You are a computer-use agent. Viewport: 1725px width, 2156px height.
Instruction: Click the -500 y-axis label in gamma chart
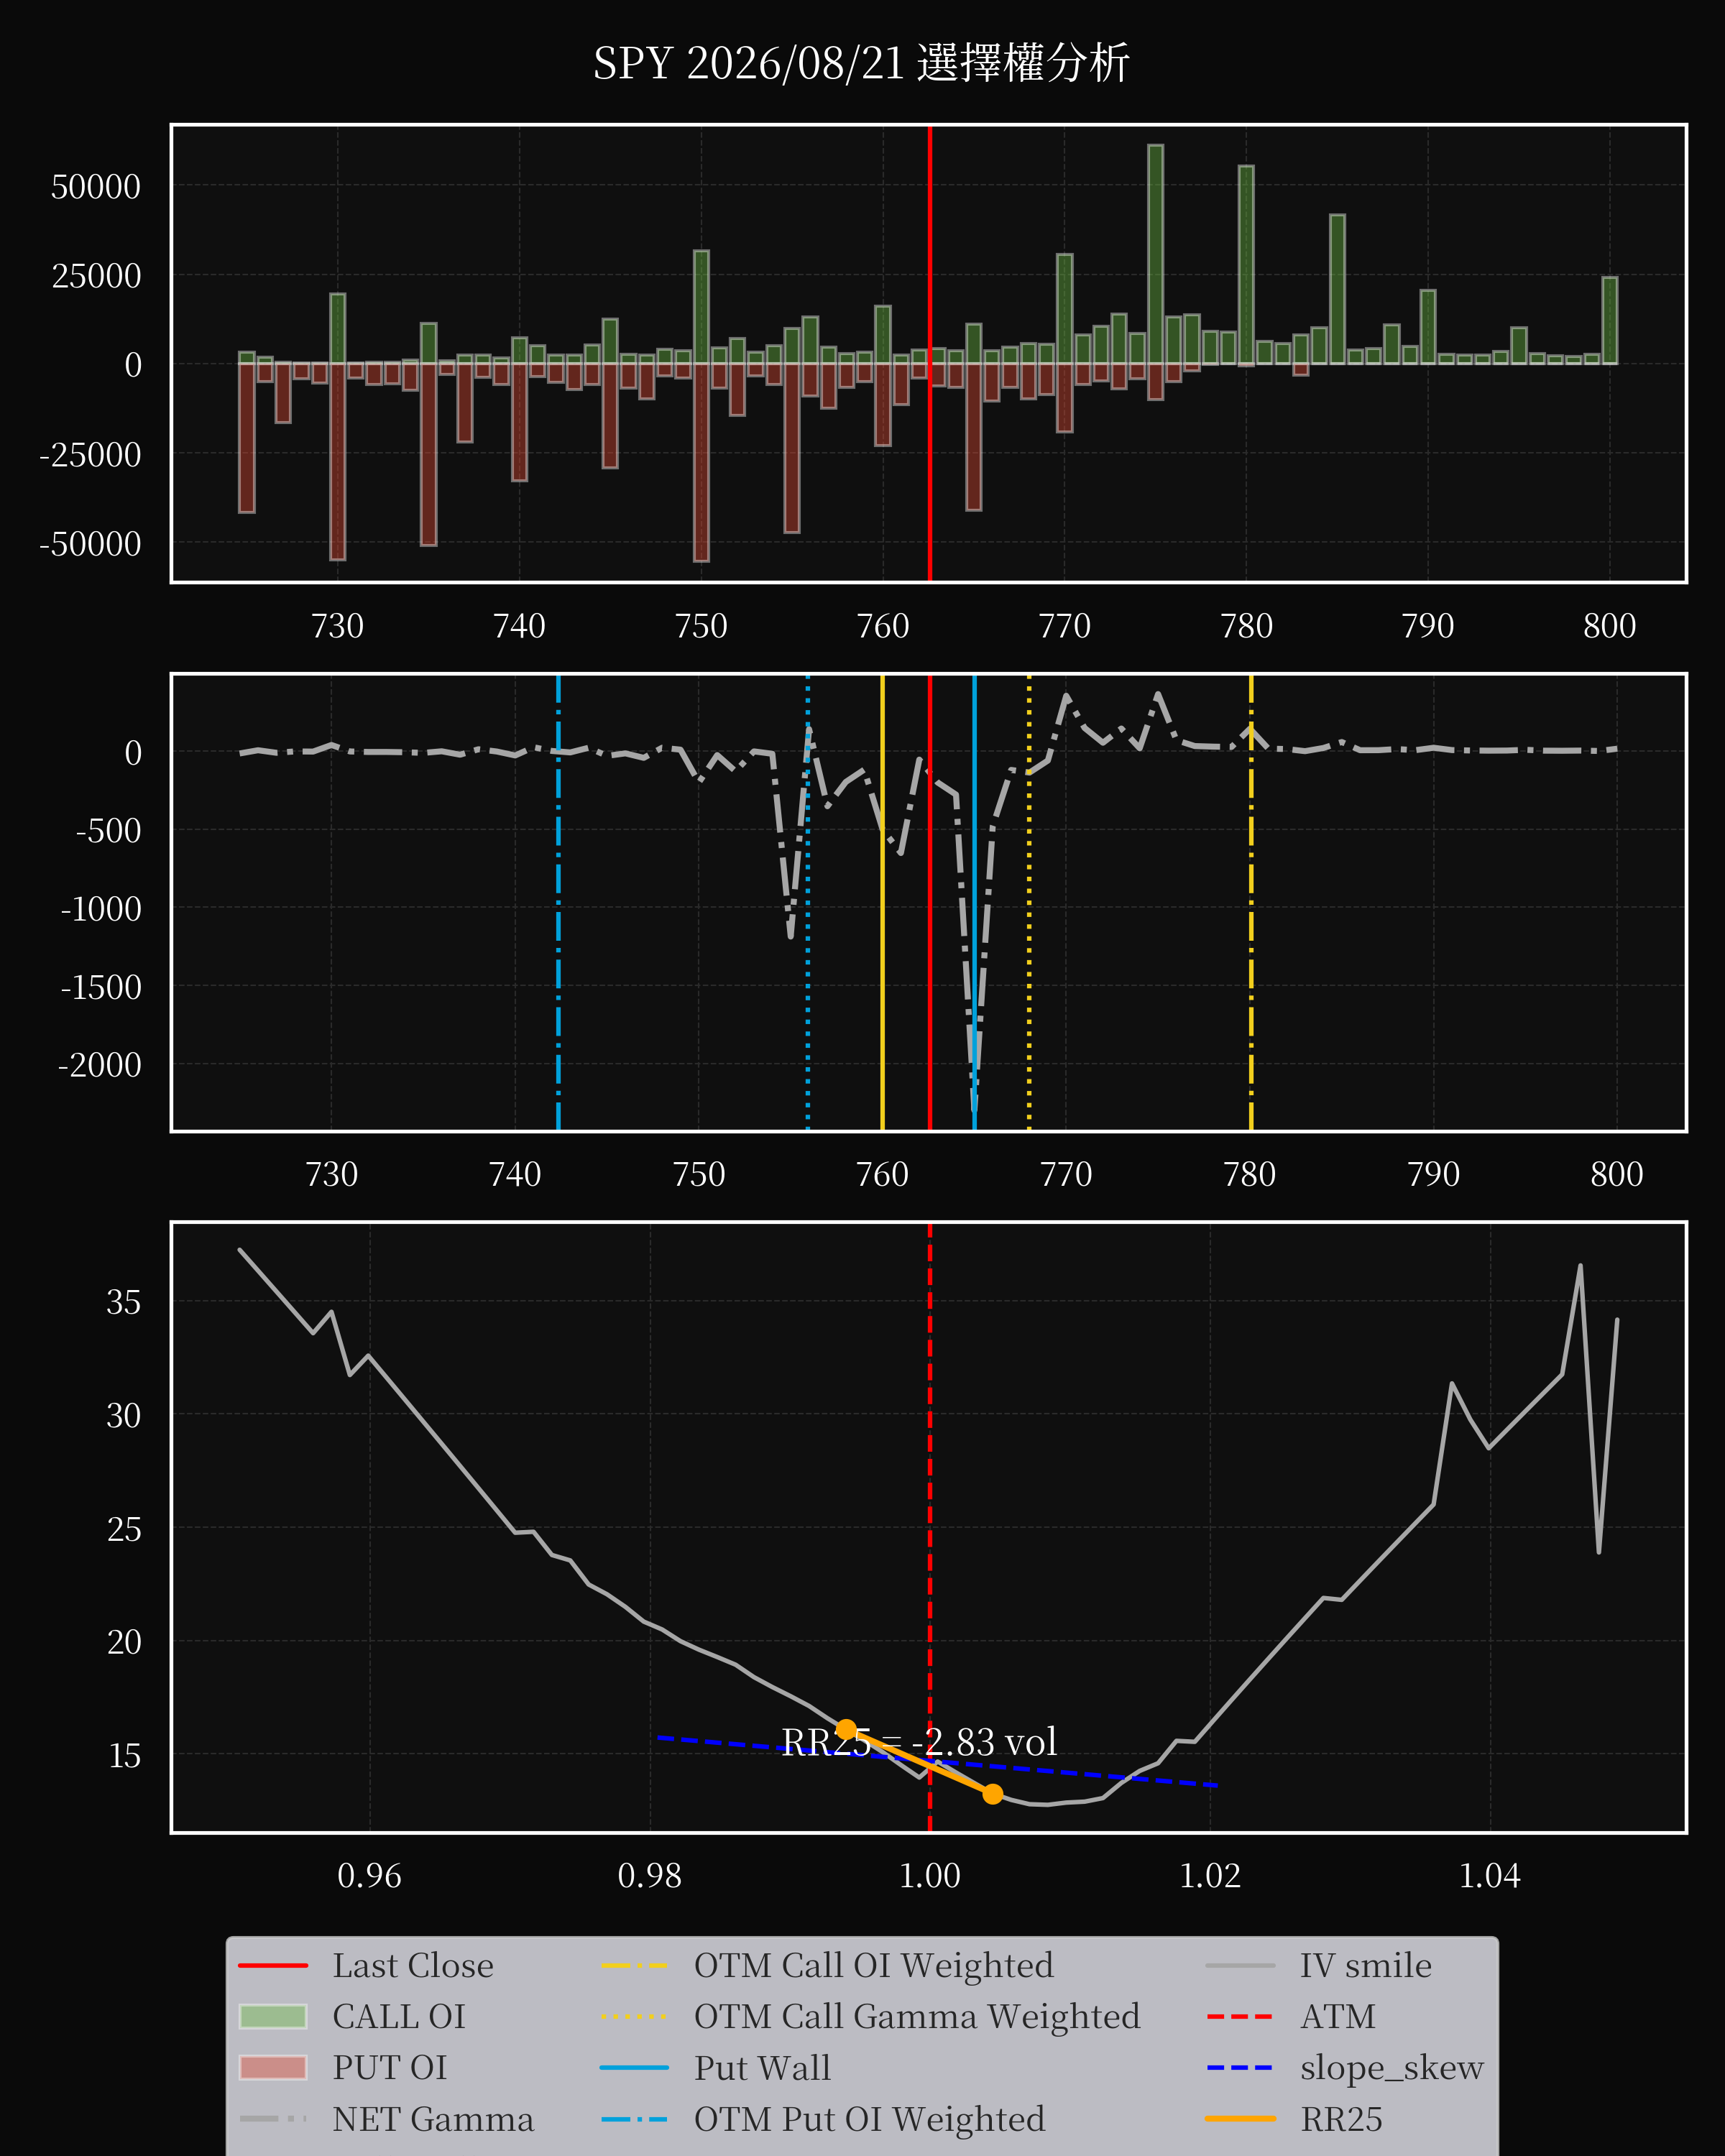(x=108, y=831)
